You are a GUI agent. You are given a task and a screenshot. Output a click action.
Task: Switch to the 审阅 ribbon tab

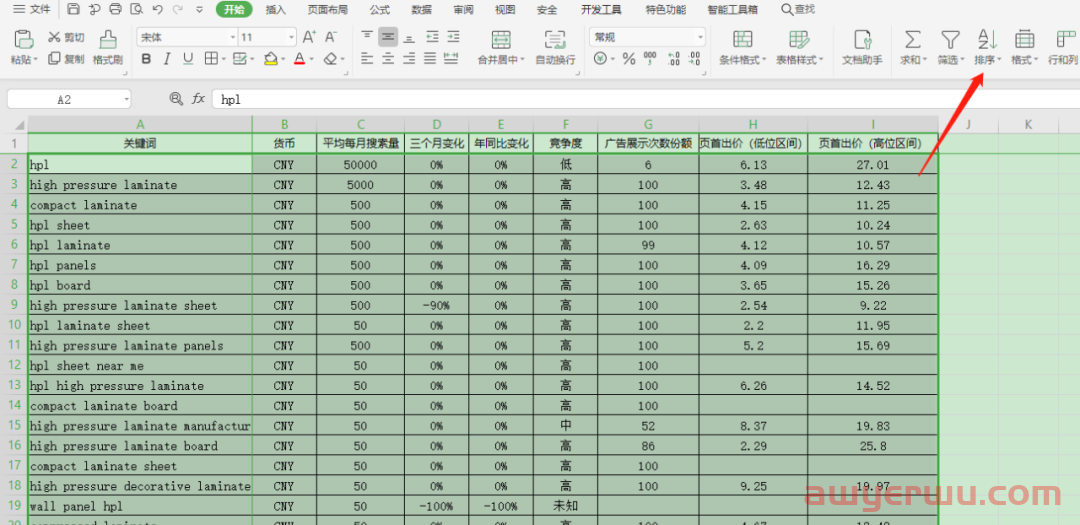(x=464, y=10)
